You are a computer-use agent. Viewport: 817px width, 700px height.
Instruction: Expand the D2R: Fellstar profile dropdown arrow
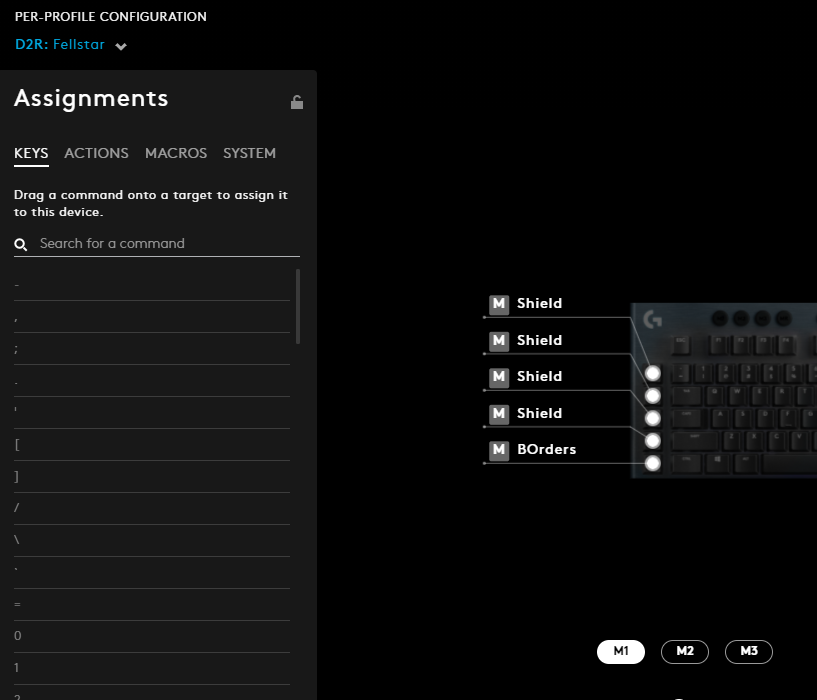click(x=121, y=46)
